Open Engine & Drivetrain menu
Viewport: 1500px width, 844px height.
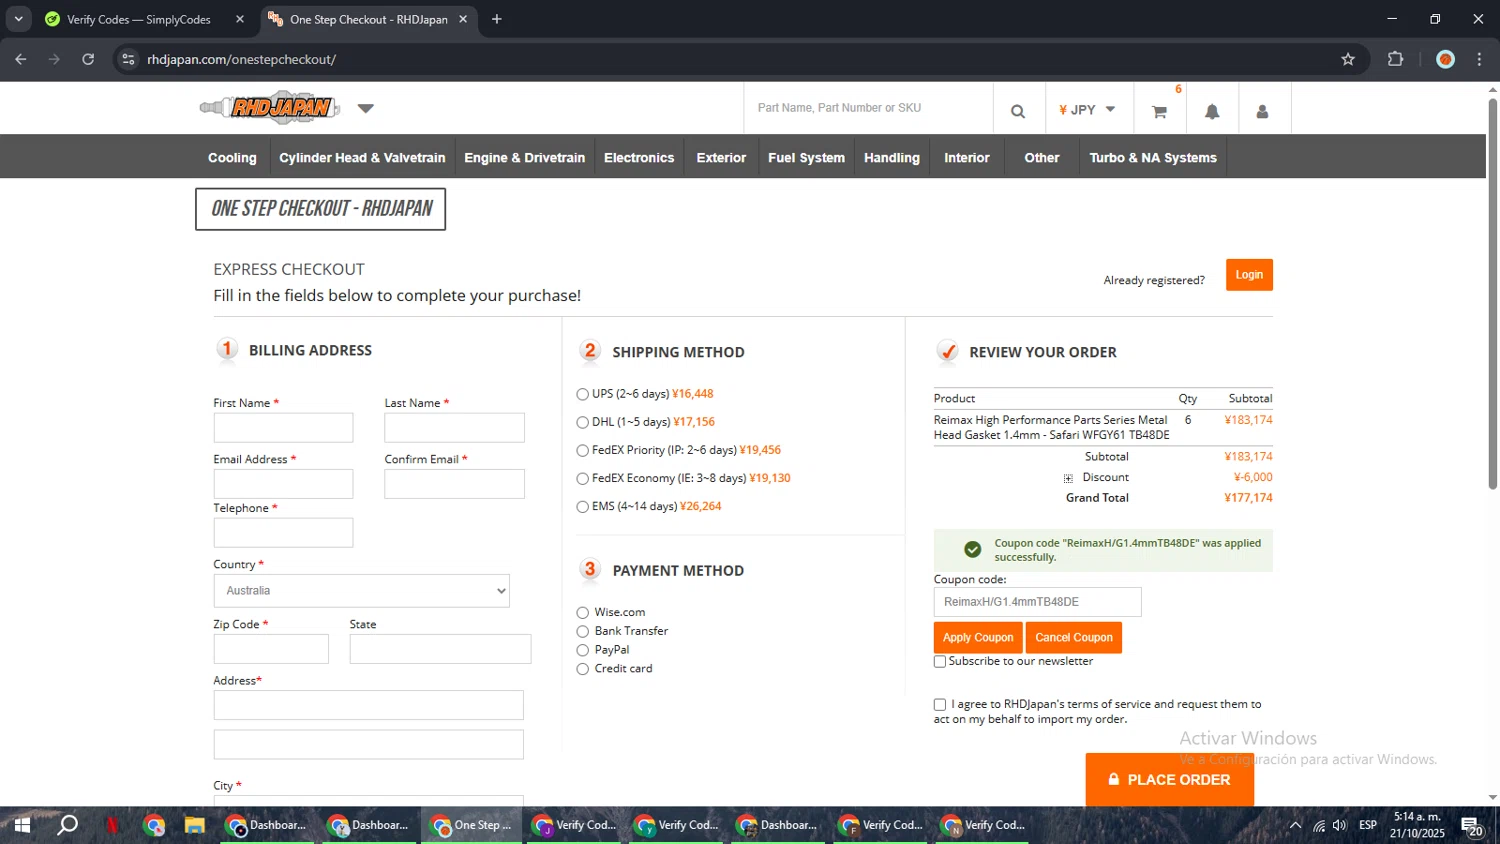525,158
